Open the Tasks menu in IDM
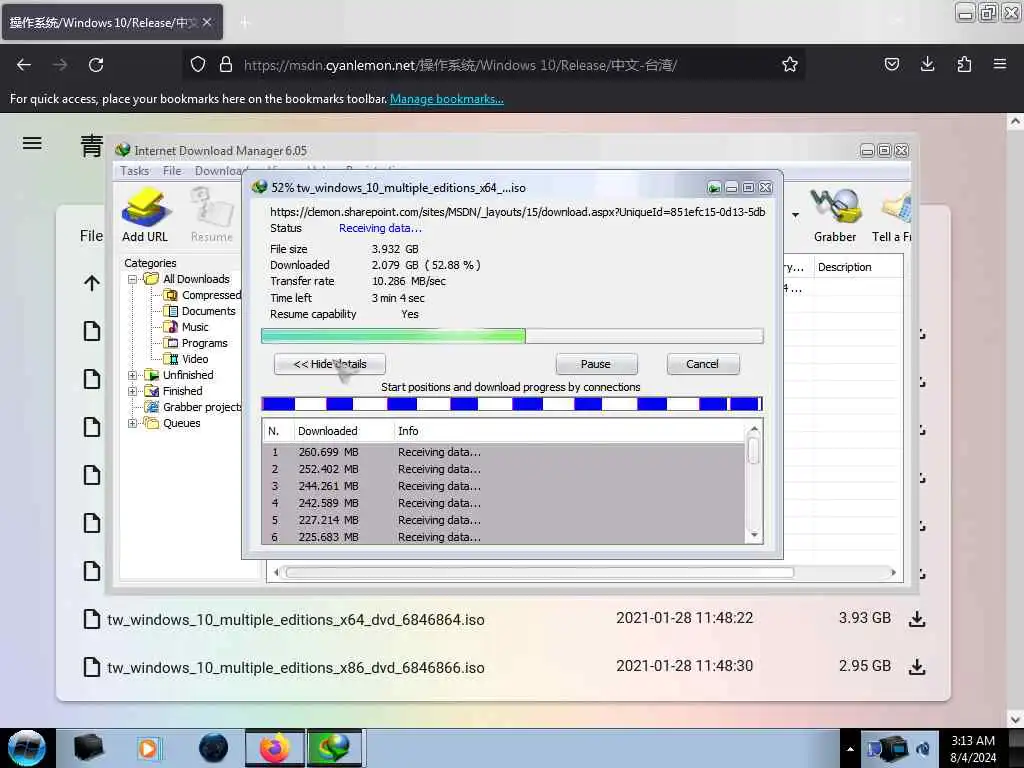The image size is (1024, 768). click(135, 171)
